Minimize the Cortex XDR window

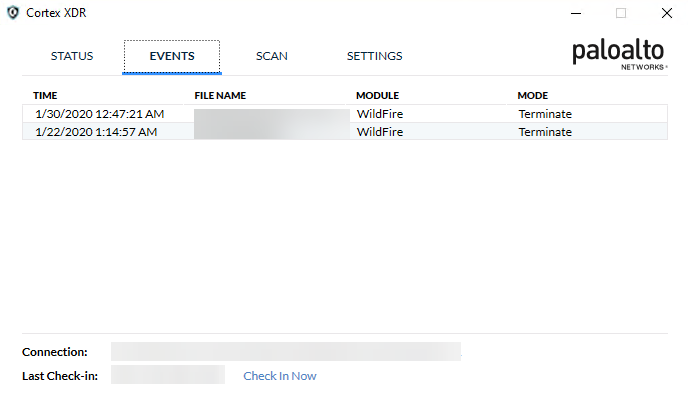pos(576,13)
